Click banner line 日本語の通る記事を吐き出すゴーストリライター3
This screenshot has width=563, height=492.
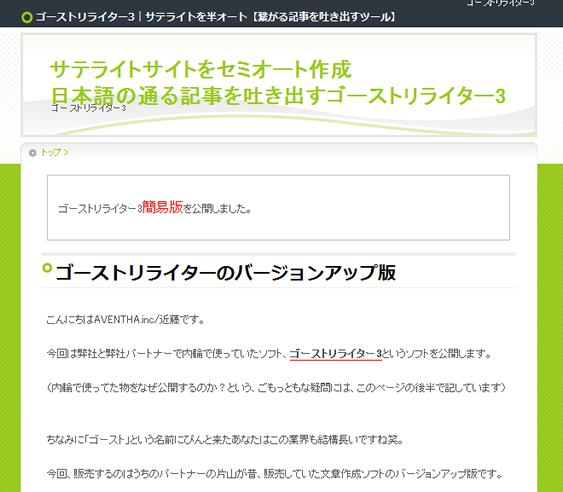[278, 96]
